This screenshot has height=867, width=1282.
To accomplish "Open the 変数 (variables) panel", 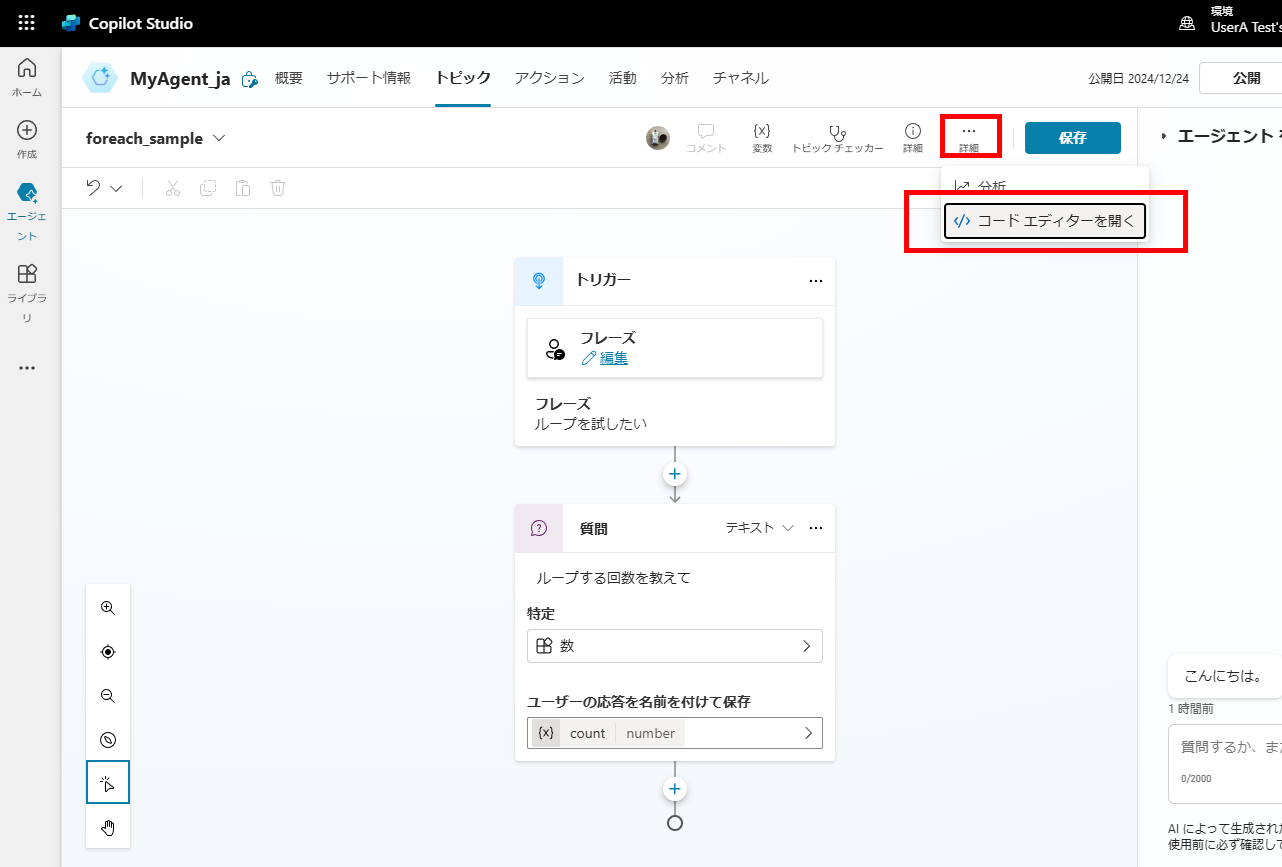I will (x=762, y=137).
